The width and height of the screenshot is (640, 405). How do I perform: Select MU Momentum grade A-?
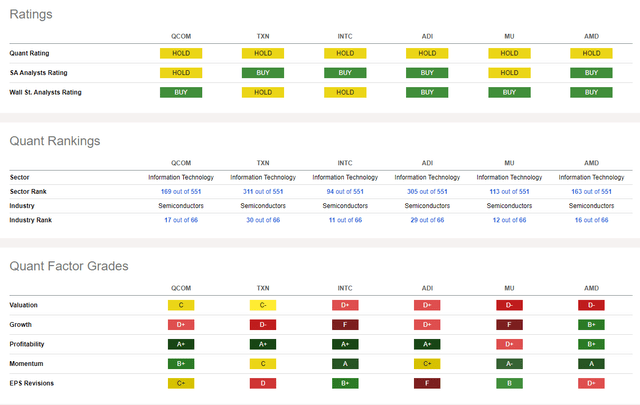point(509,364)
